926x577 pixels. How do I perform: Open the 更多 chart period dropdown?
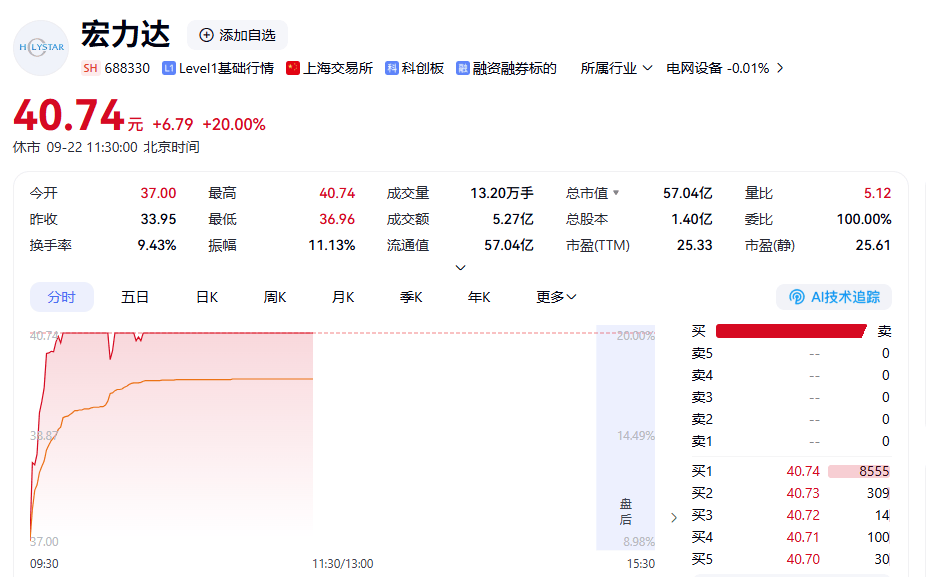click(556, 297)
